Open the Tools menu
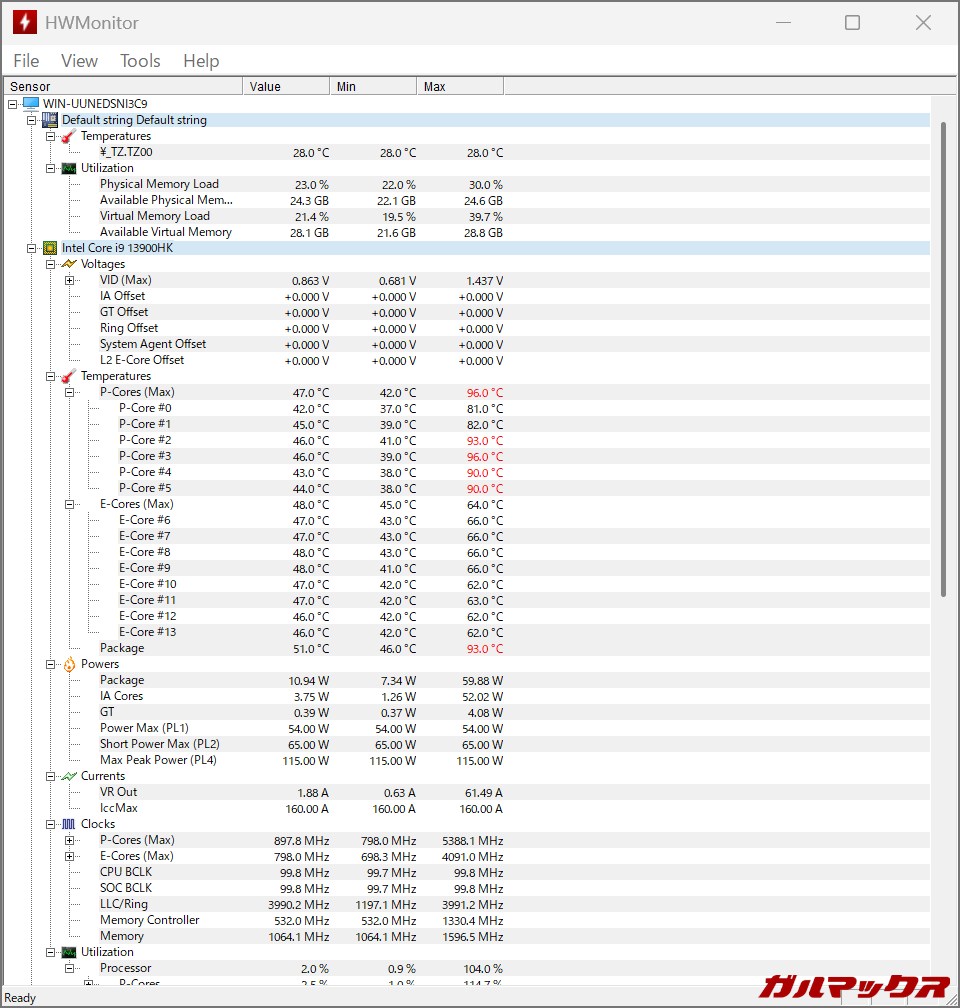 pos(140,61)
